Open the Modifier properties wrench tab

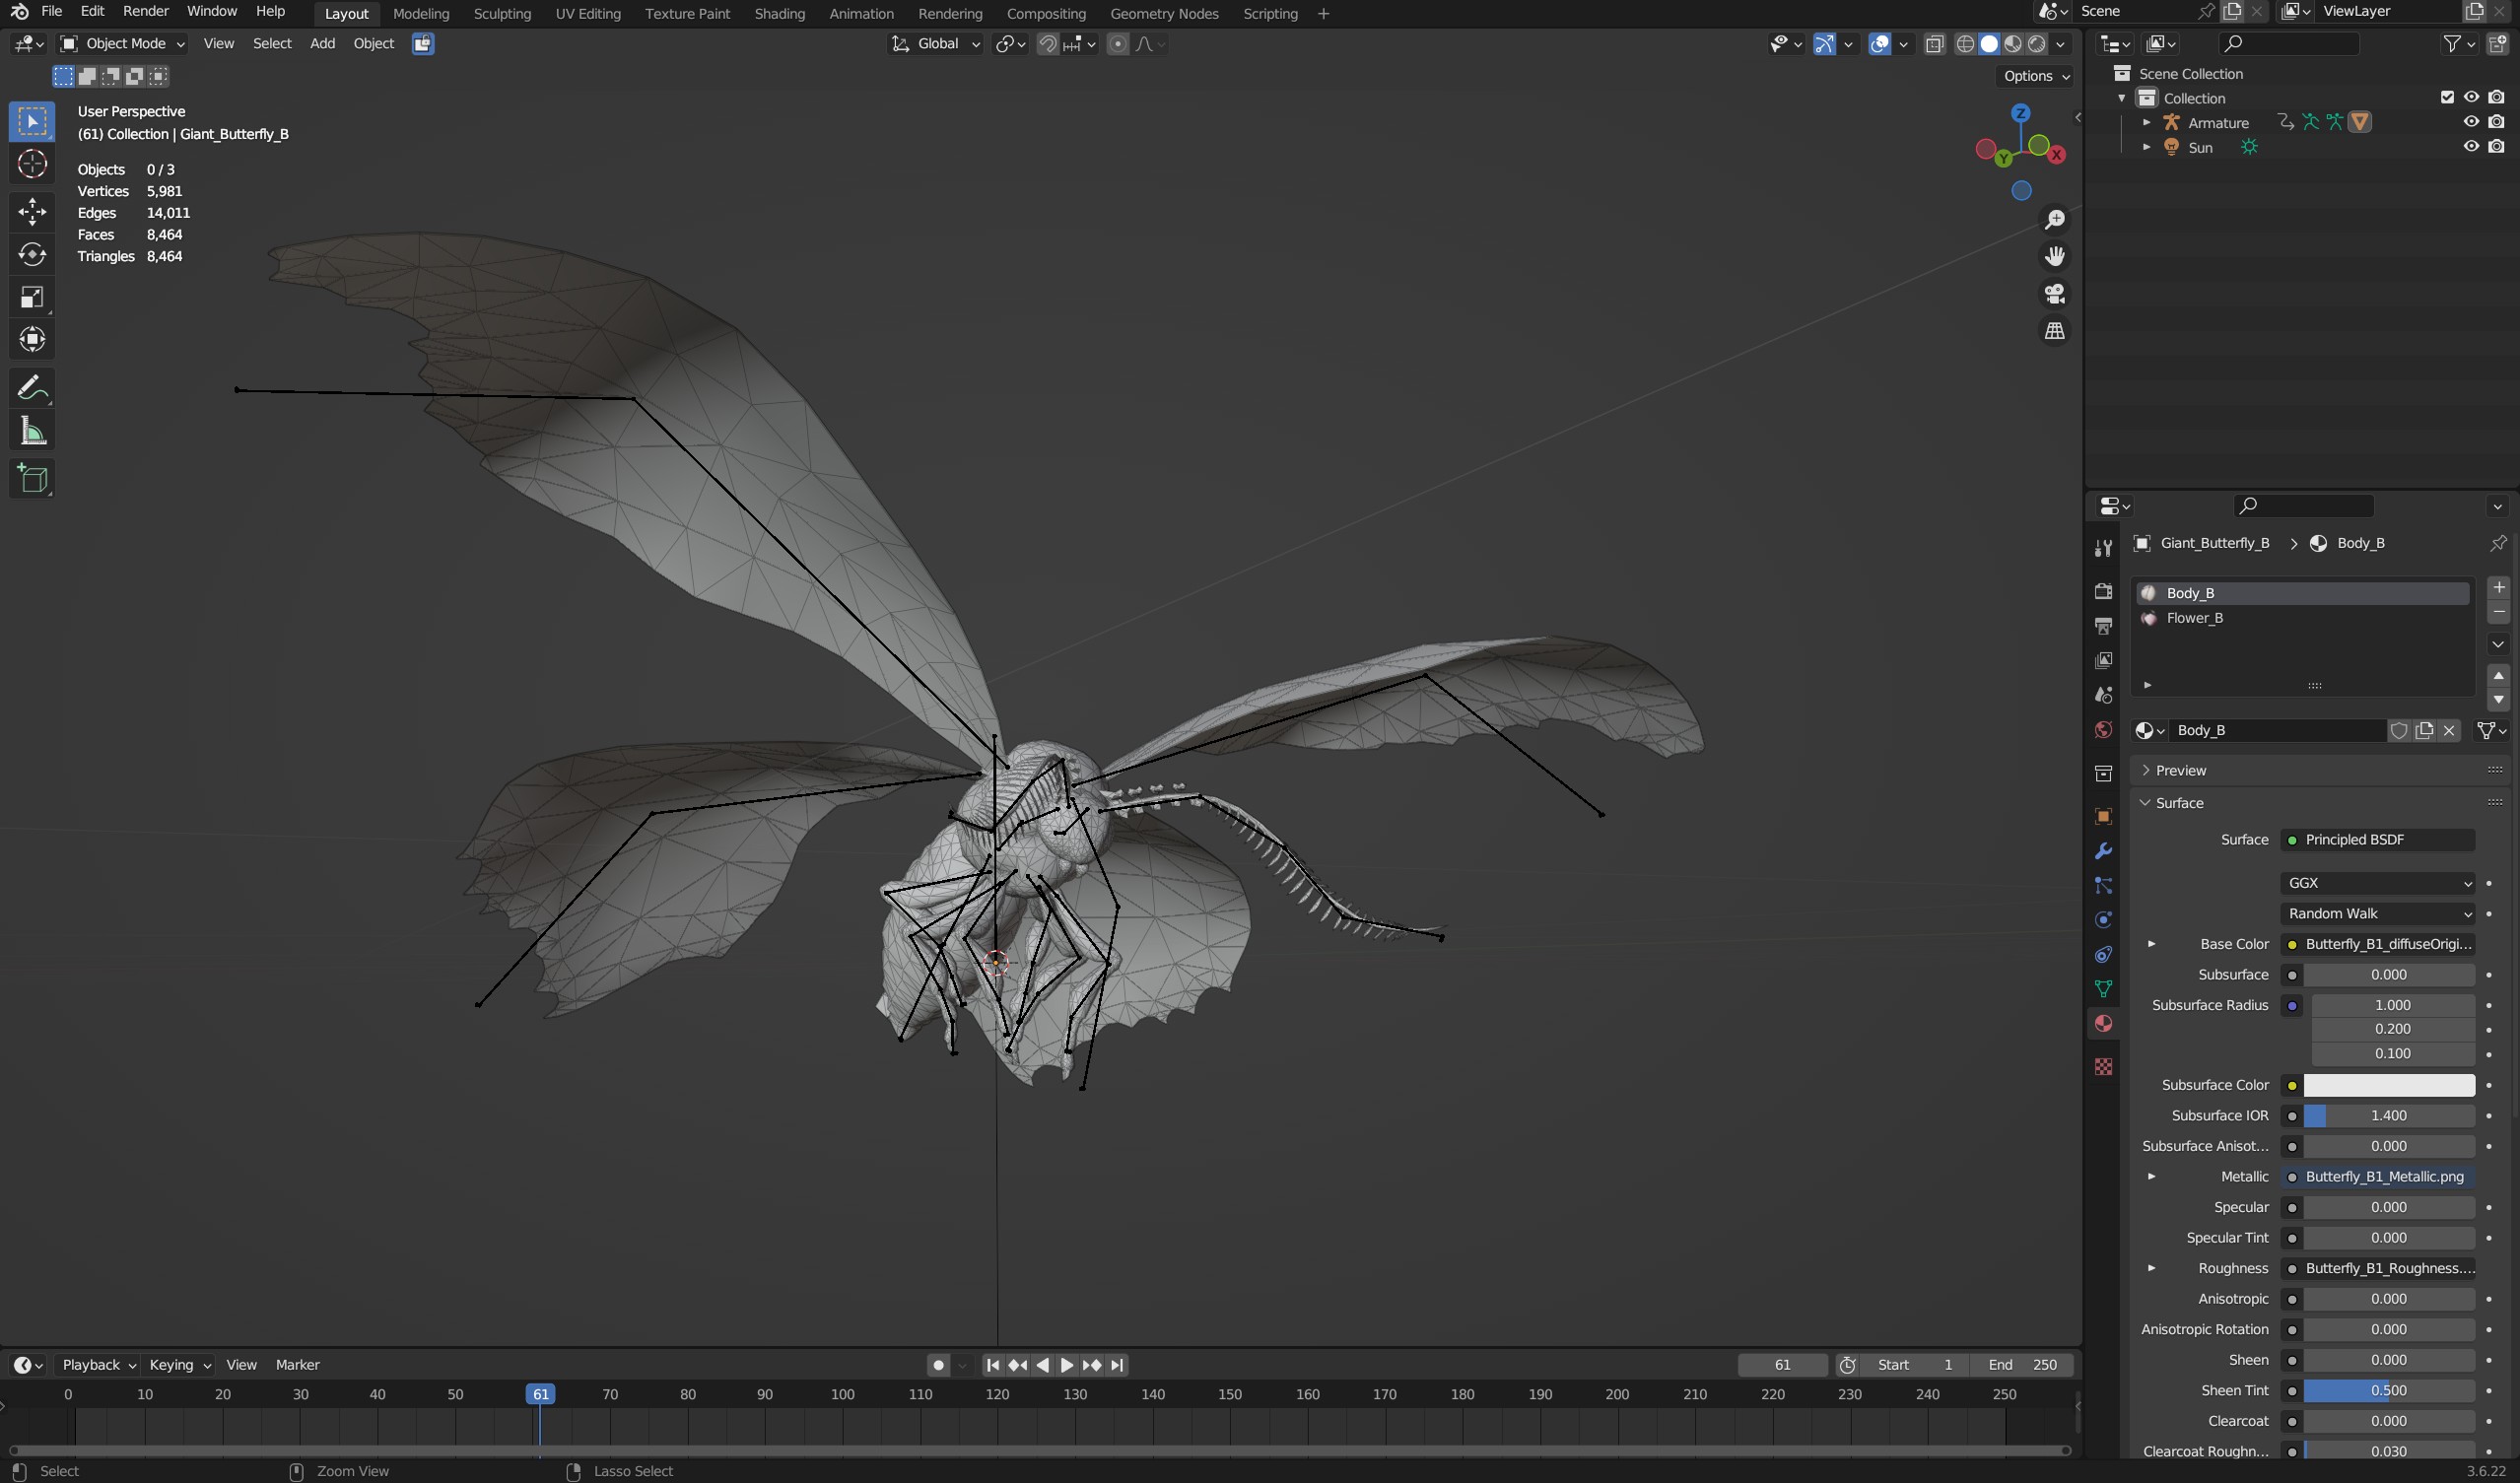point(2103,851)
